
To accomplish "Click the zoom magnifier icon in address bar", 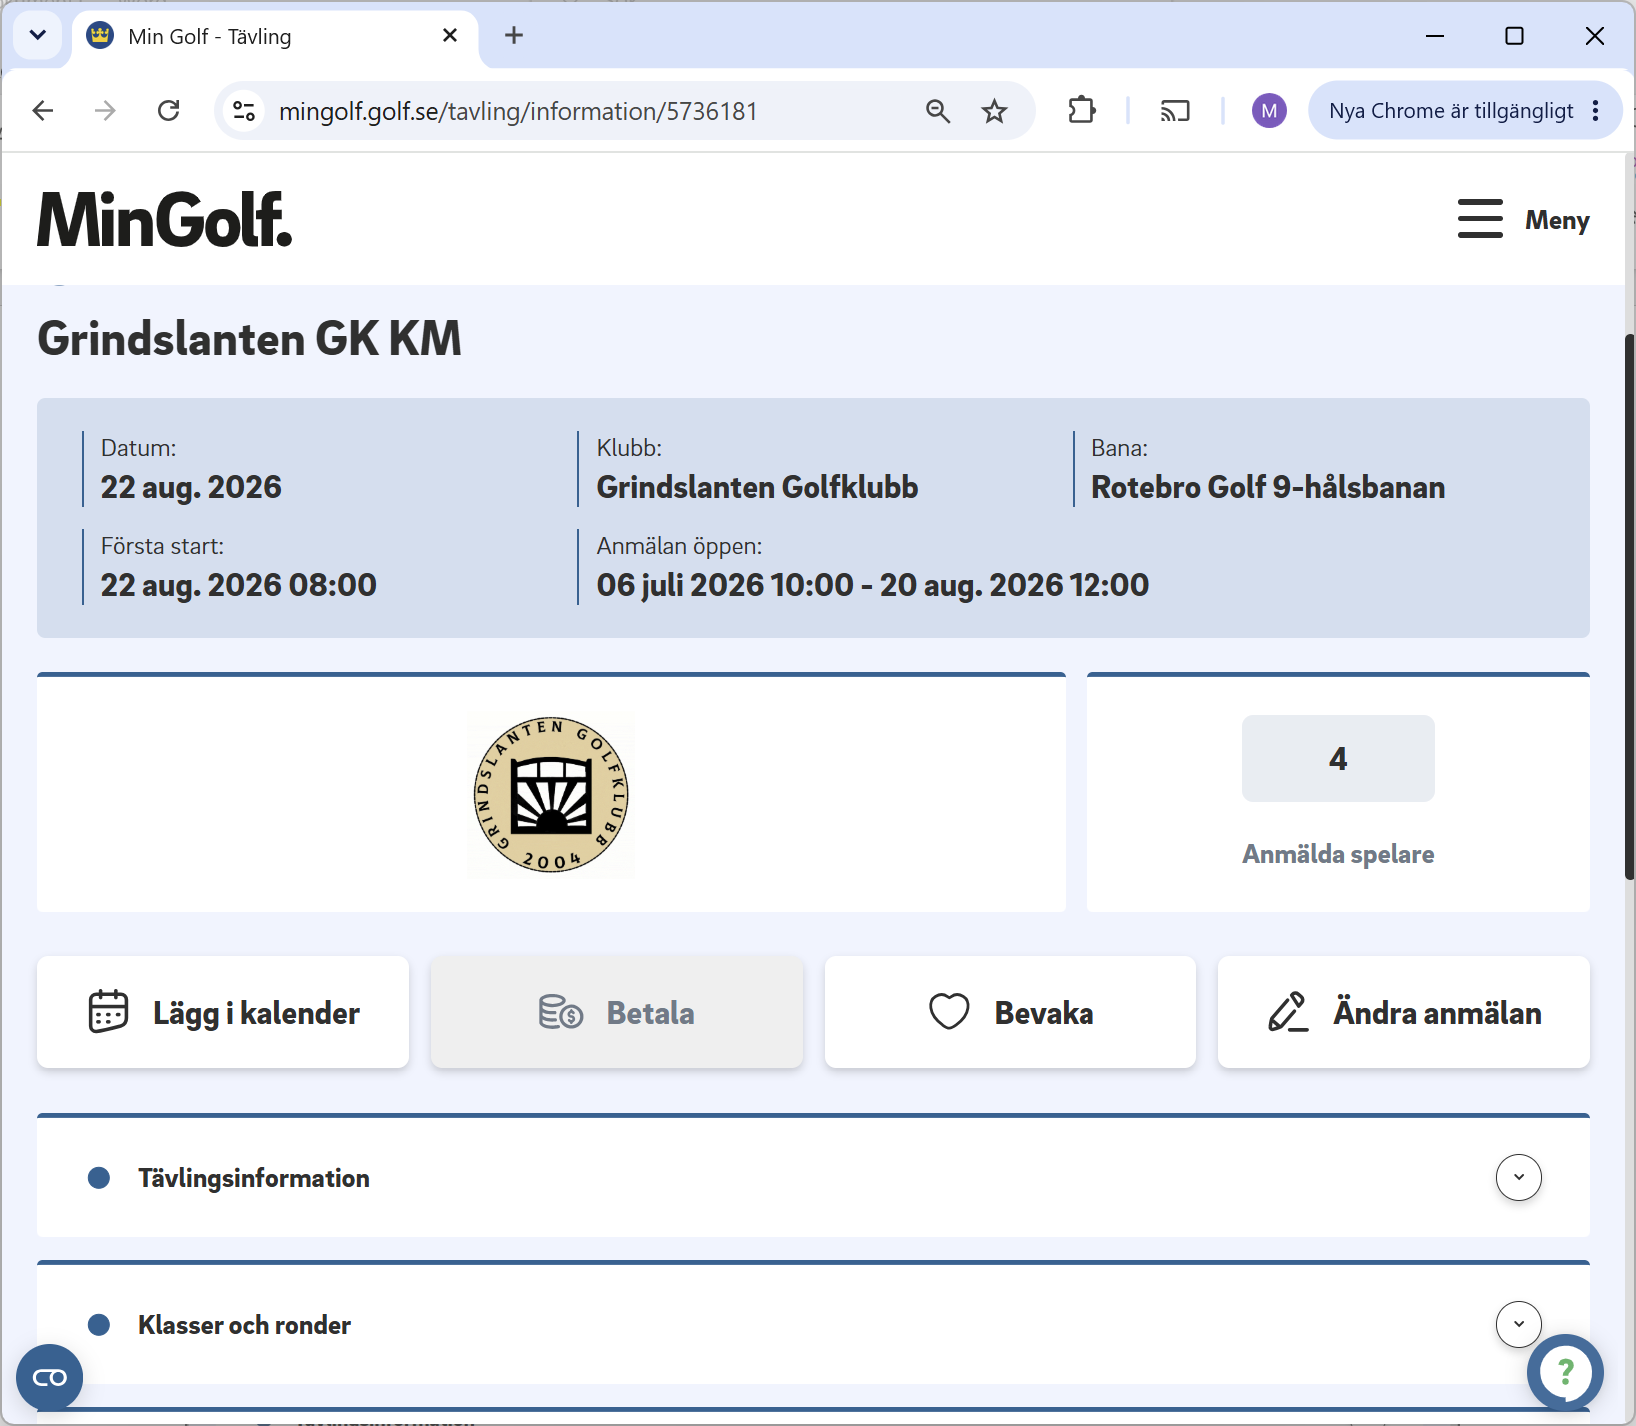I will (x=938, y=111).
